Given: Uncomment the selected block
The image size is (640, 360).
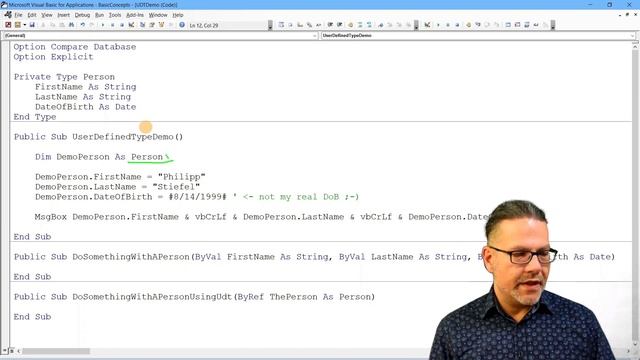Looking at the screenshot, I should (x=369, y=25).
